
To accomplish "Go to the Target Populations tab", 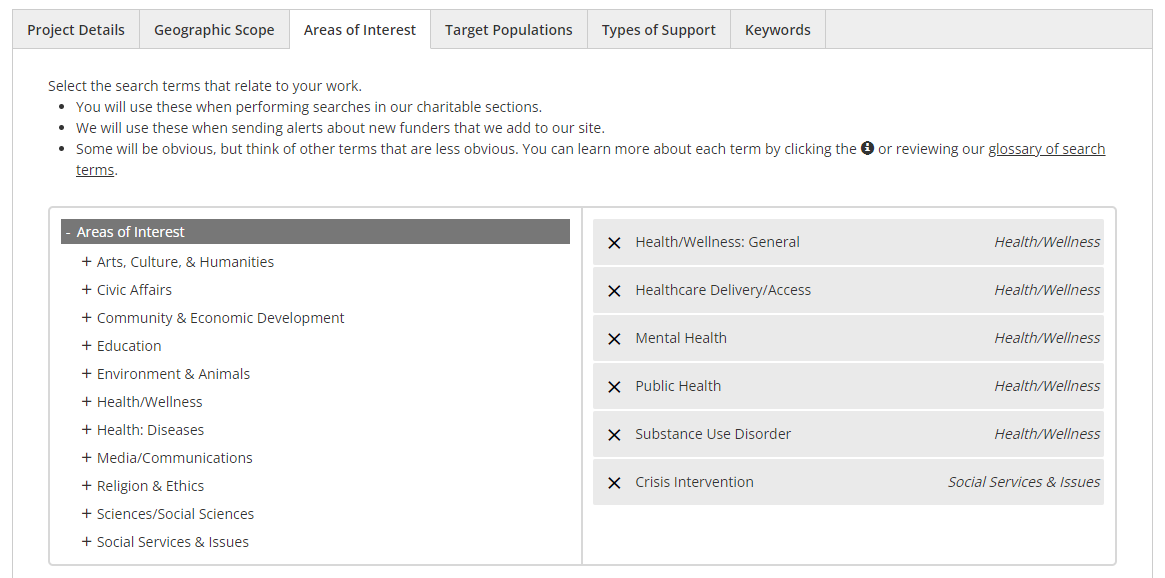I will point(508,30).
